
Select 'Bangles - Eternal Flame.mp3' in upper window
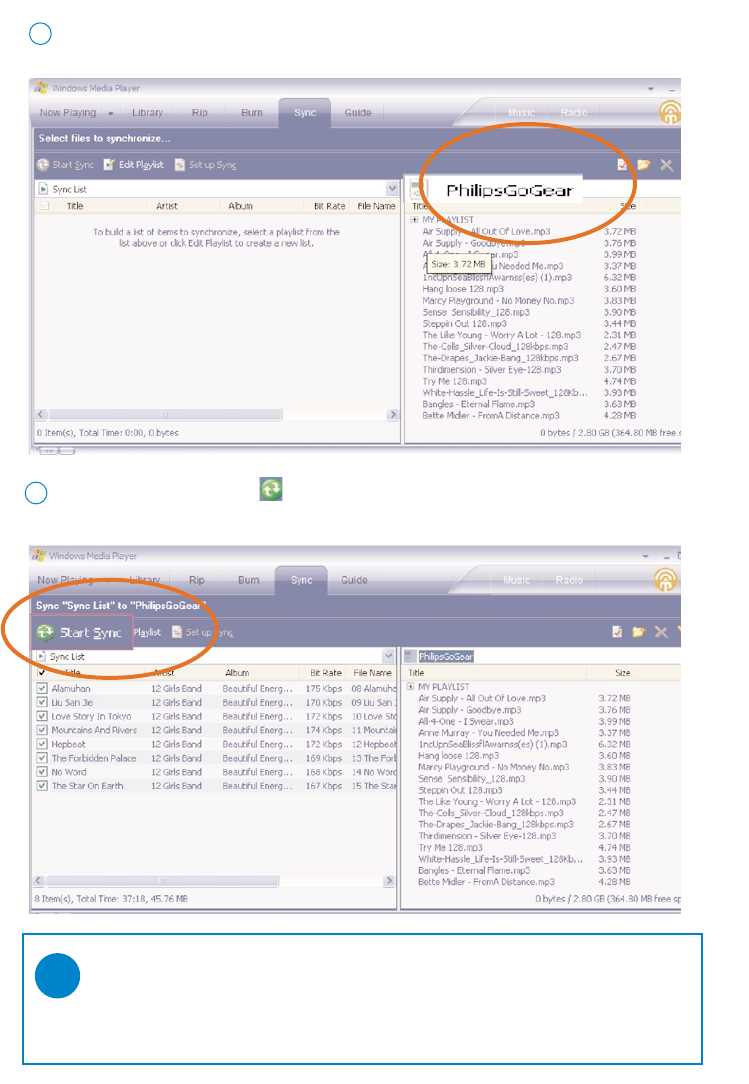(x=479, y=404)
